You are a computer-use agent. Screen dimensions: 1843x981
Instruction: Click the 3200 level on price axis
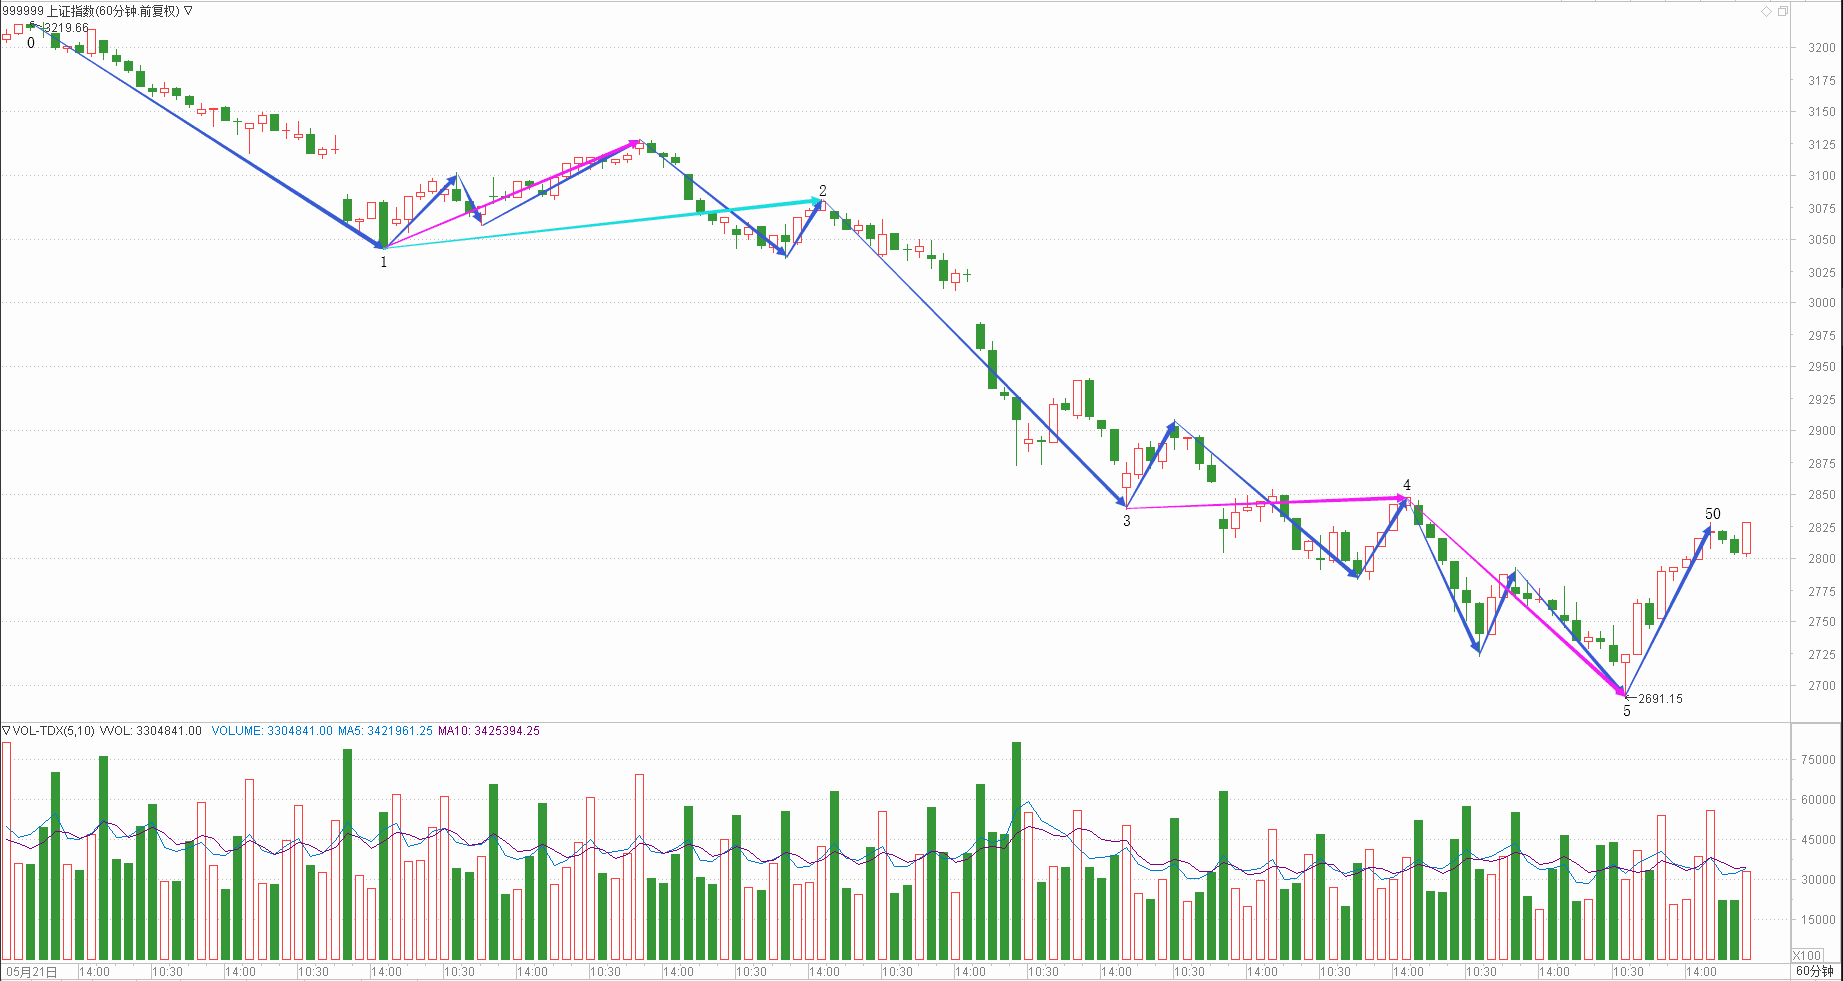pos(1821,47)
